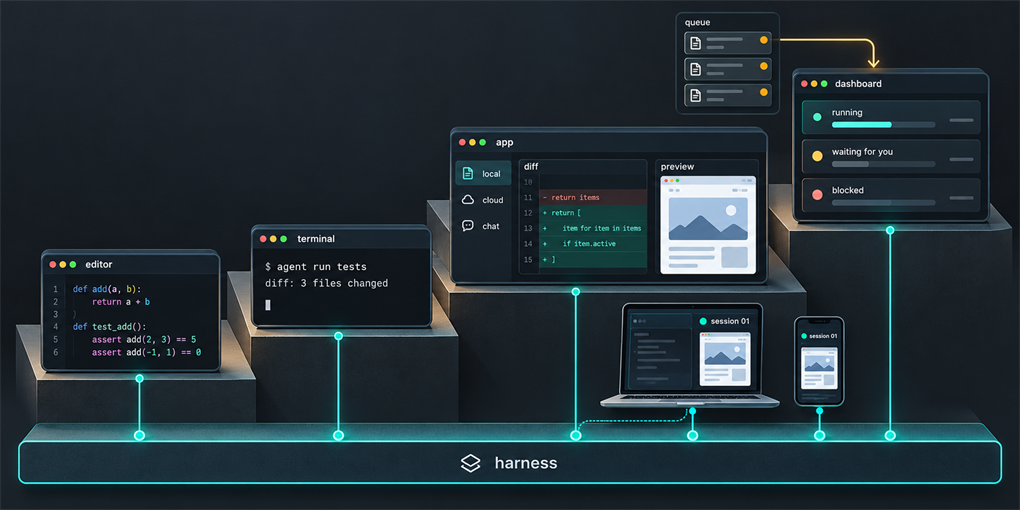Click the red status dot beside blocked
This screenshot has height=510, width=1020.
[817, 195]
